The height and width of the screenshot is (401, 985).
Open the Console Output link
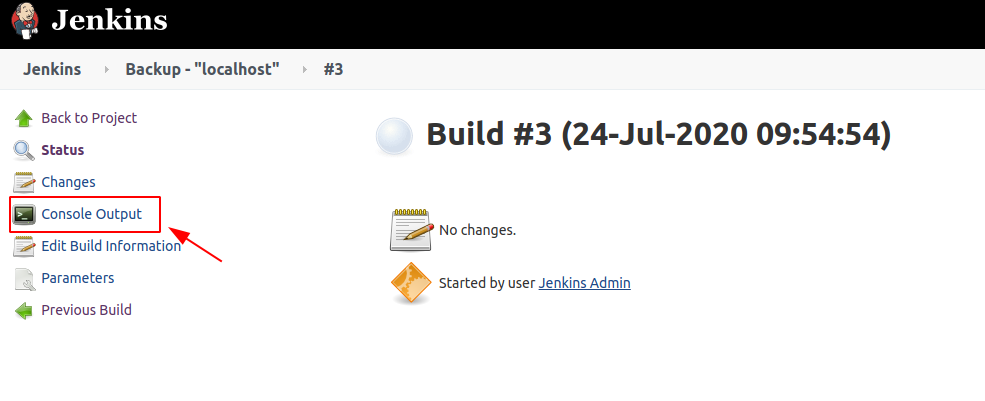click(x=91, y=214)
